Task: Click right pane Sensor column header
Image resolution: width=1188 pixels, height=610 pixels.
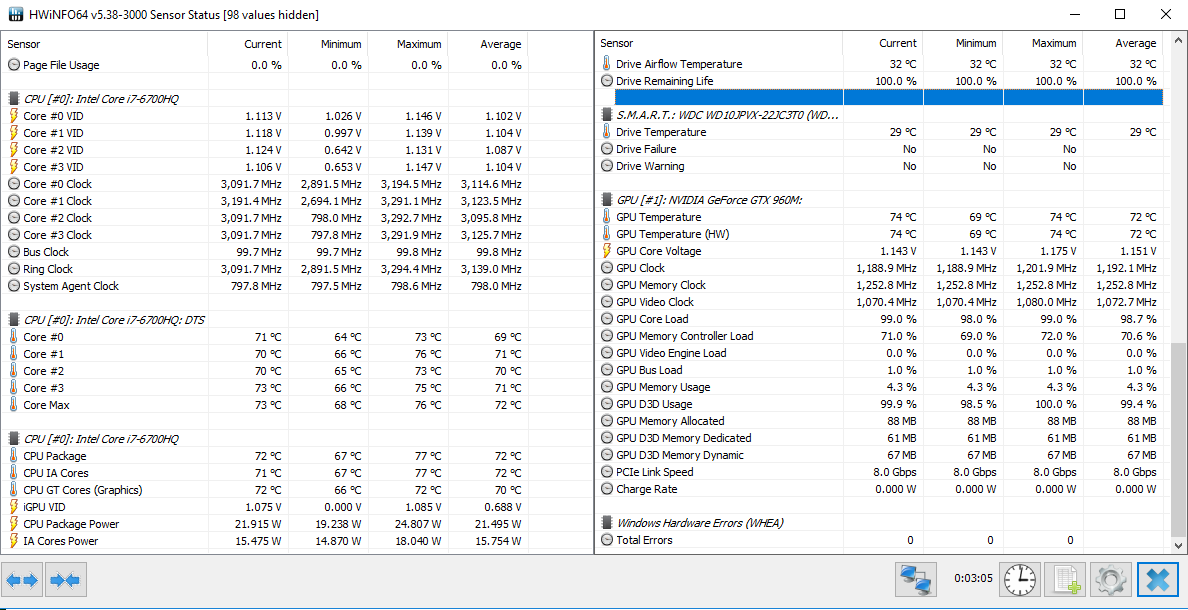Action: pos(719,43)
